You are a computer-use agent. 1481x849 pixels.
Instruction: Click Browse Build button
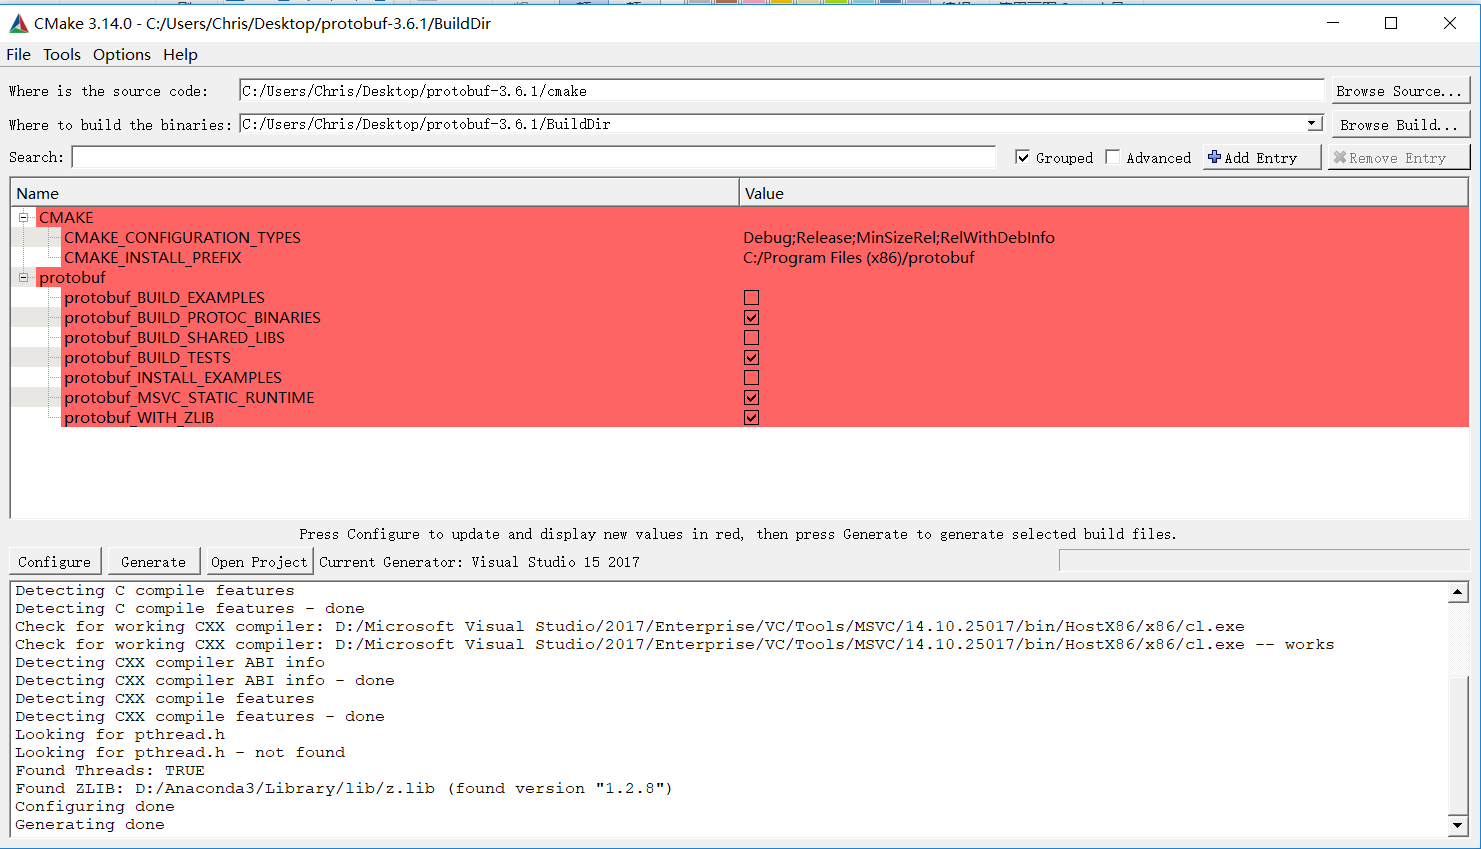click(x=1400, y=125)
